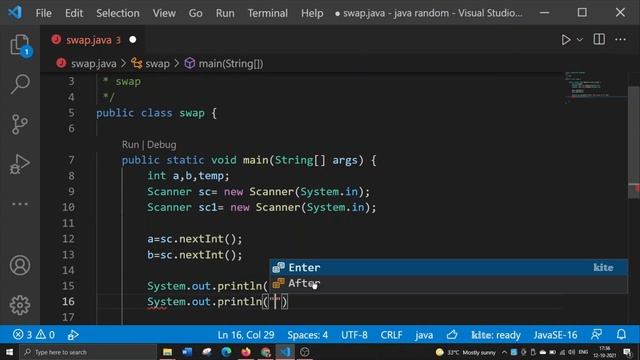Click the errors and warnings indicator

(34, 335)
